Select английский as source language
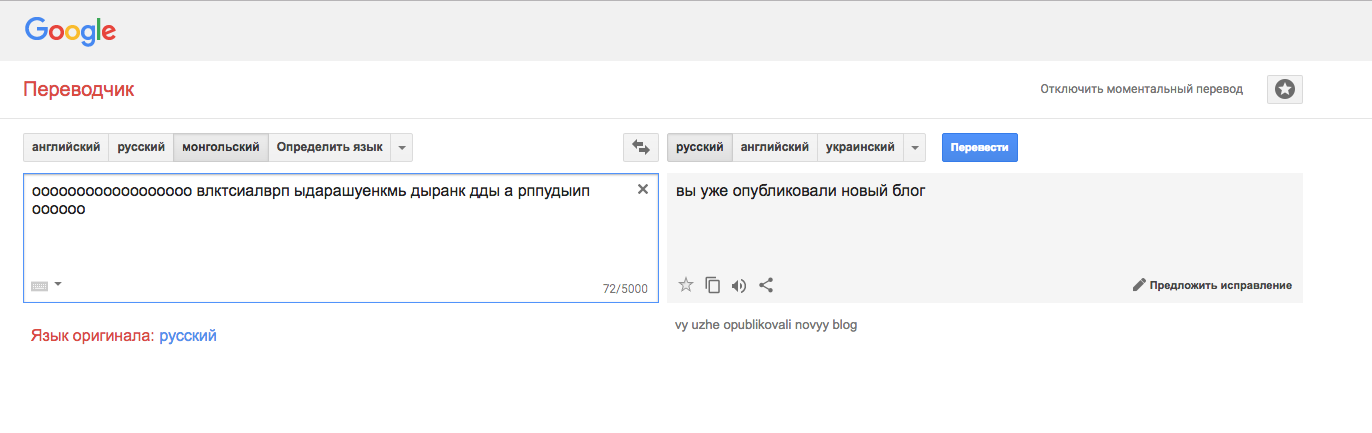Screen dimensions: 1372x433 click(66, 147)
